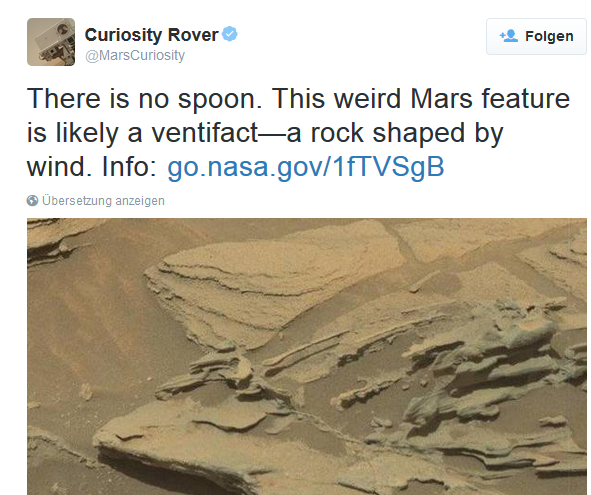This screenshot has height=495, width=591.
Task: Click the add-person icon in Folgen
Action: [x=508, y=36]
